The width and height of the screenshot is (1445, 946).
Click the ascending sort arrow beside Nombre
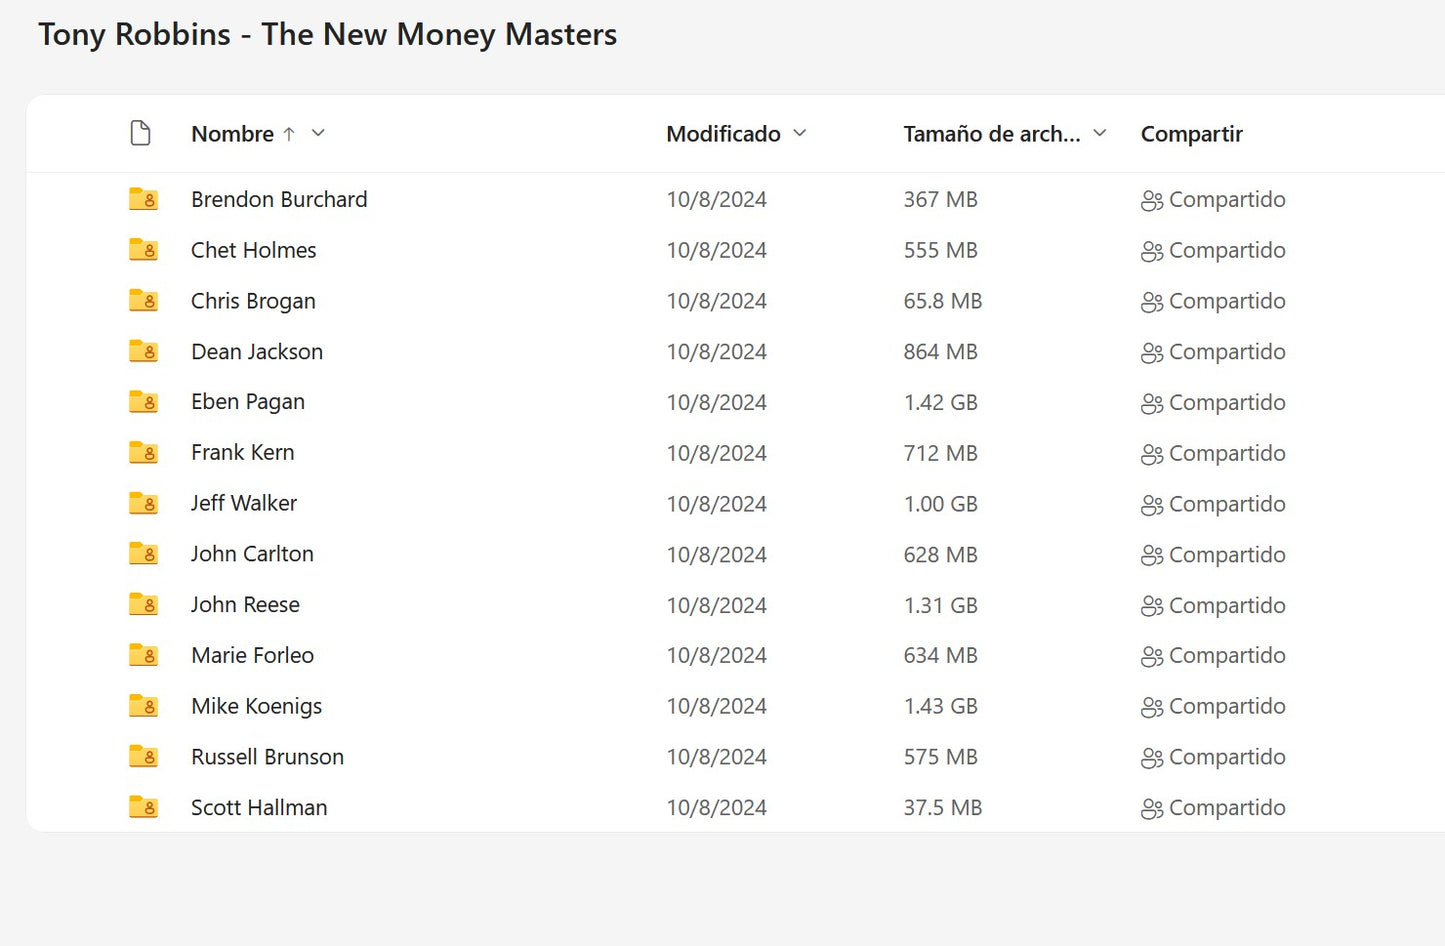[x=289, y=134]
